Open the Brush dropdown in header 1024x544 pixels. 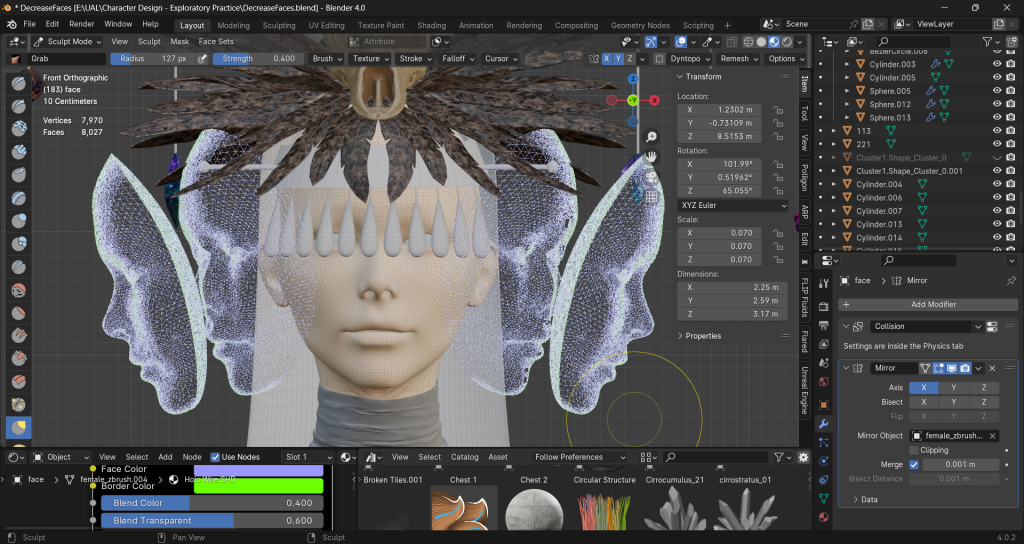[327, 59]
